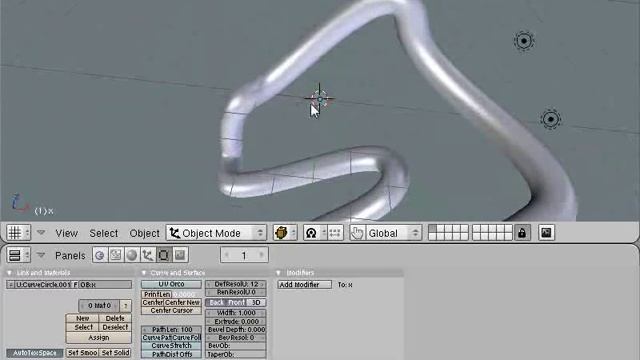
Task: Increase frame number with the right arrow
Action: coord(261,256)
